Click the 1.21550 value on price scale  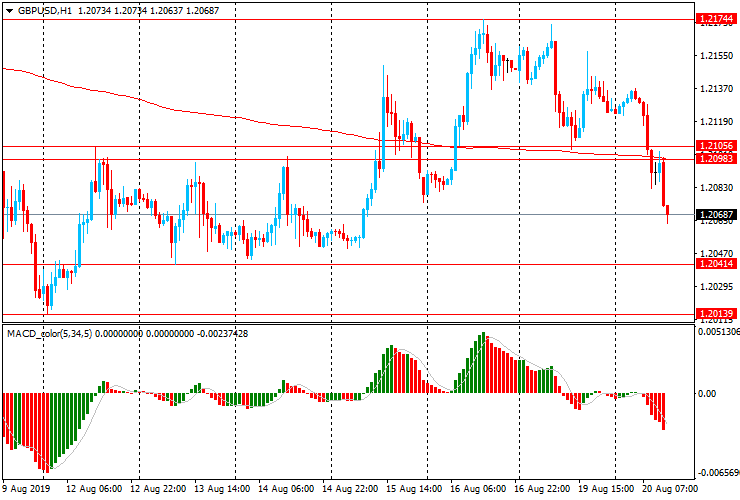tap(717, 57)
